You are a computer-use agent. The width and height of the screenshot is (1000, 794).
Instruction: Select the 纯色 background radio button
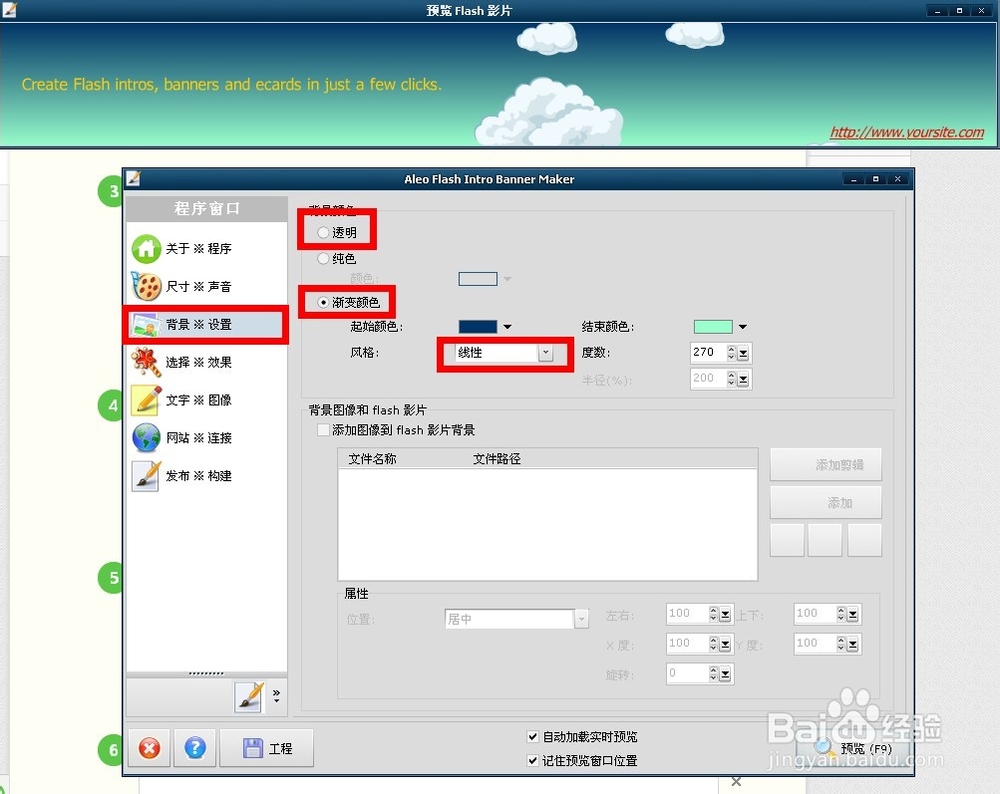click(323, 258)
